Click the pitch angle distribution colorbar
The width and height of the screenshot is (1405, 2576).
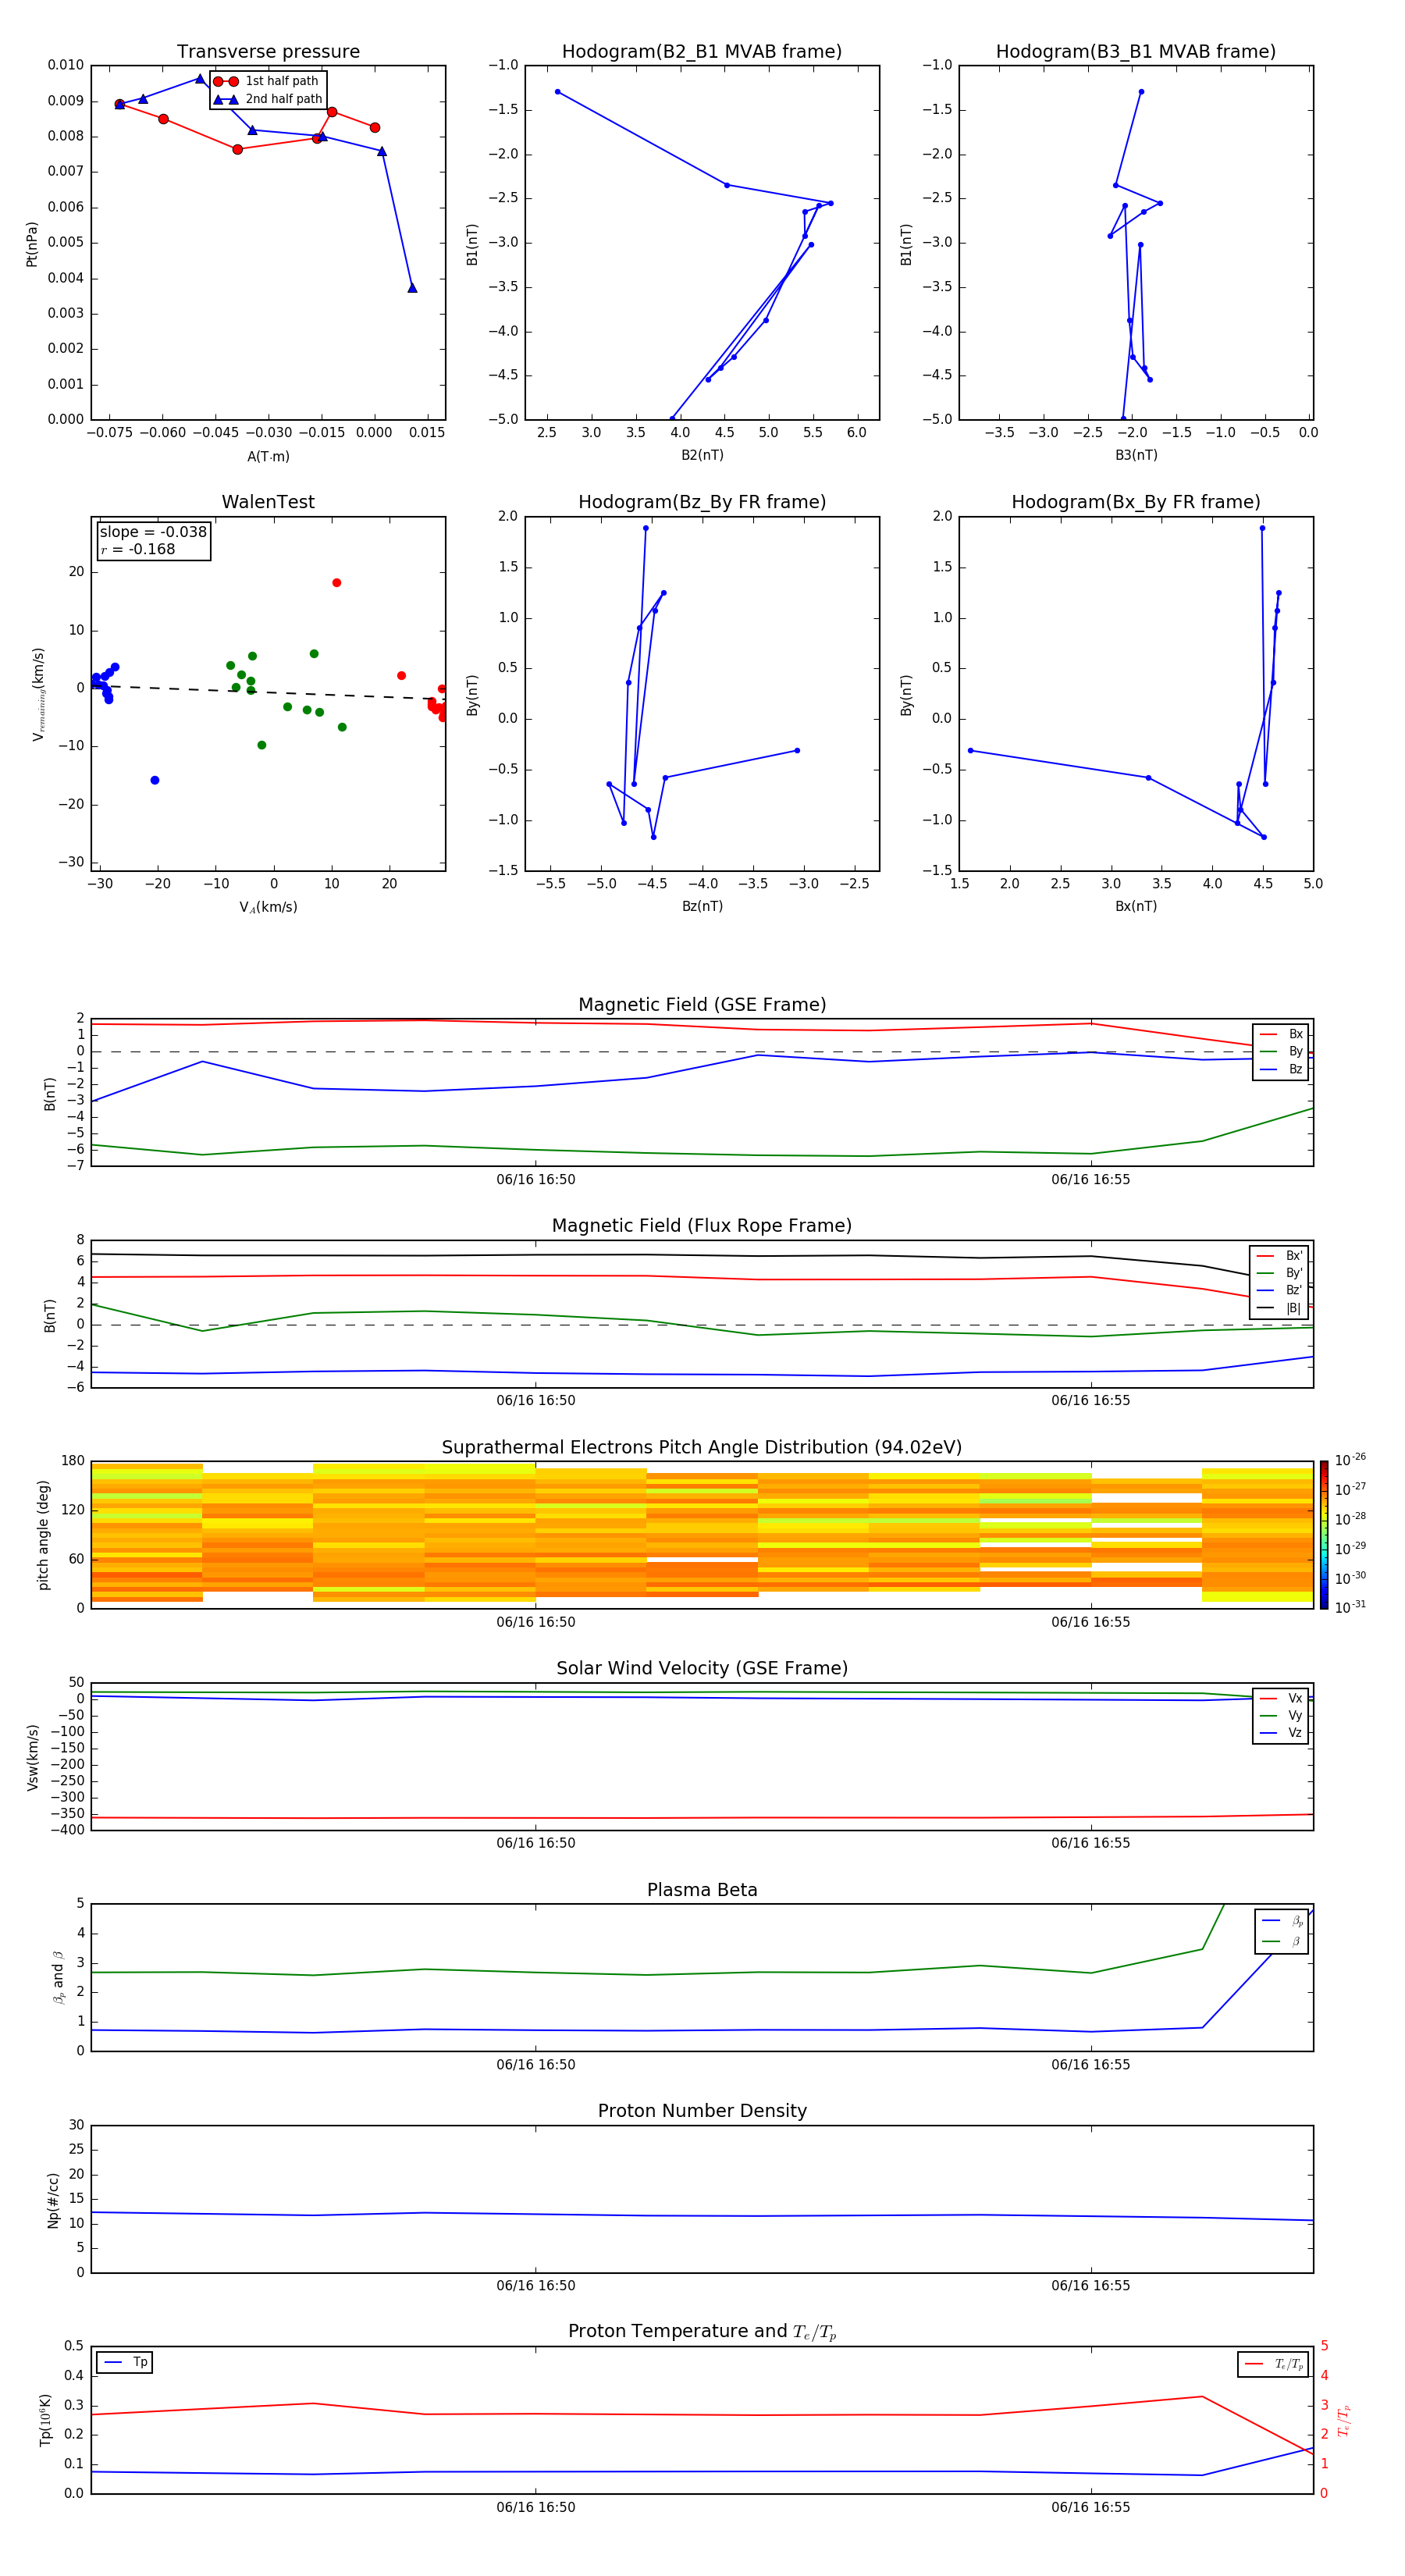(x=1324, y=1535)
